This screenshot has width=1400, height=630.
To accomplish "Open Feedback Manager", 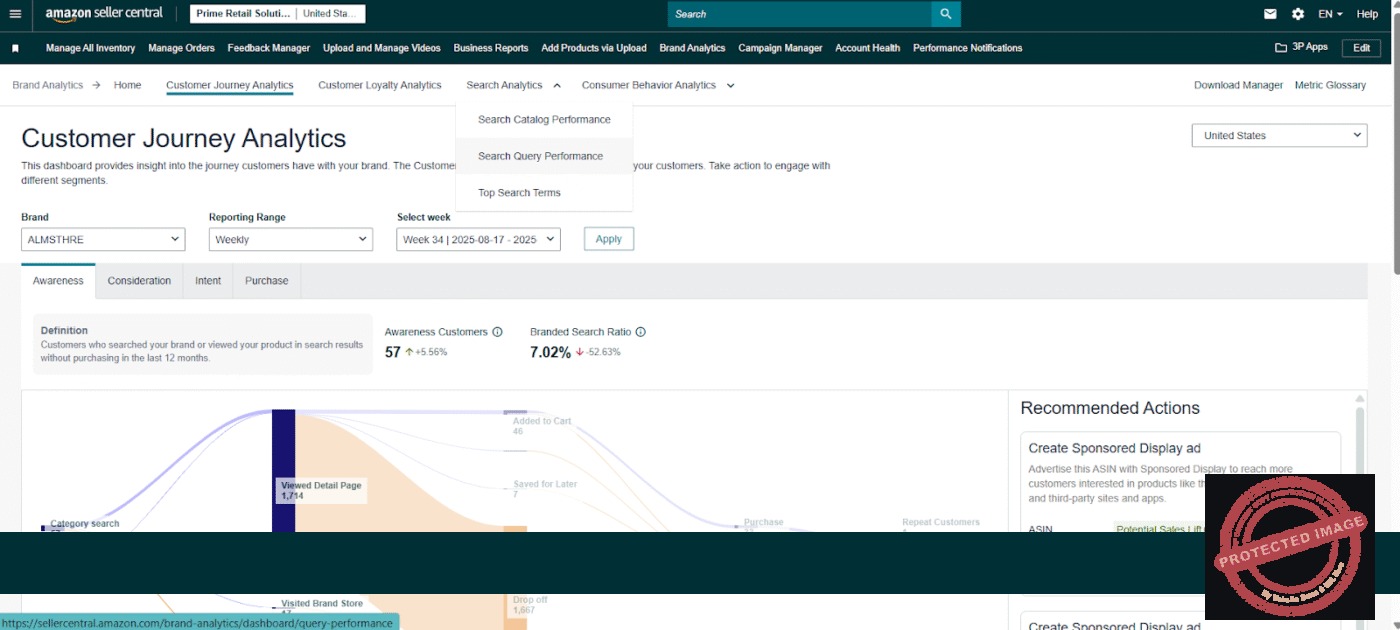I will [269, 48].
